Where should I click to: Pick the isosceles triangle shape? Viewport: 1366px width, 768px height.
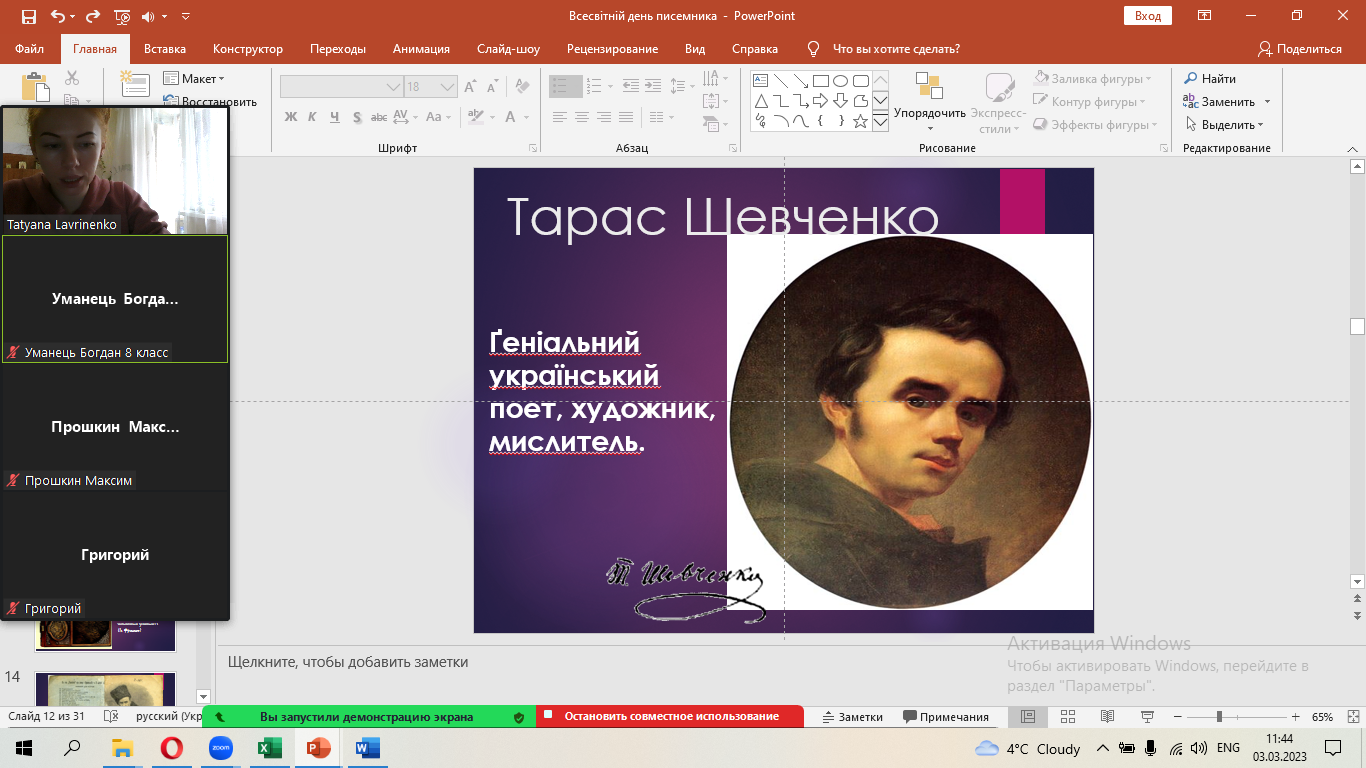(760, 101)
